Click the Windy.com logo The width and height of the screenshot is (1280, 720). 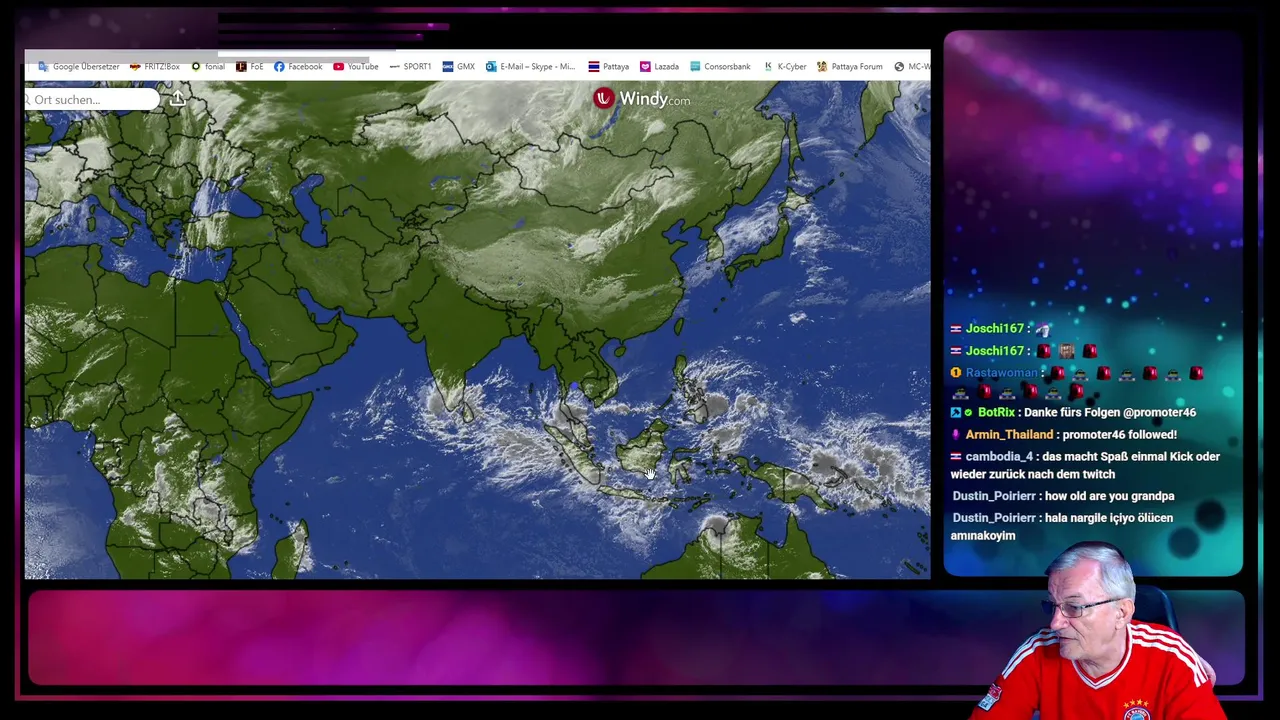click(x=641, y=99)
